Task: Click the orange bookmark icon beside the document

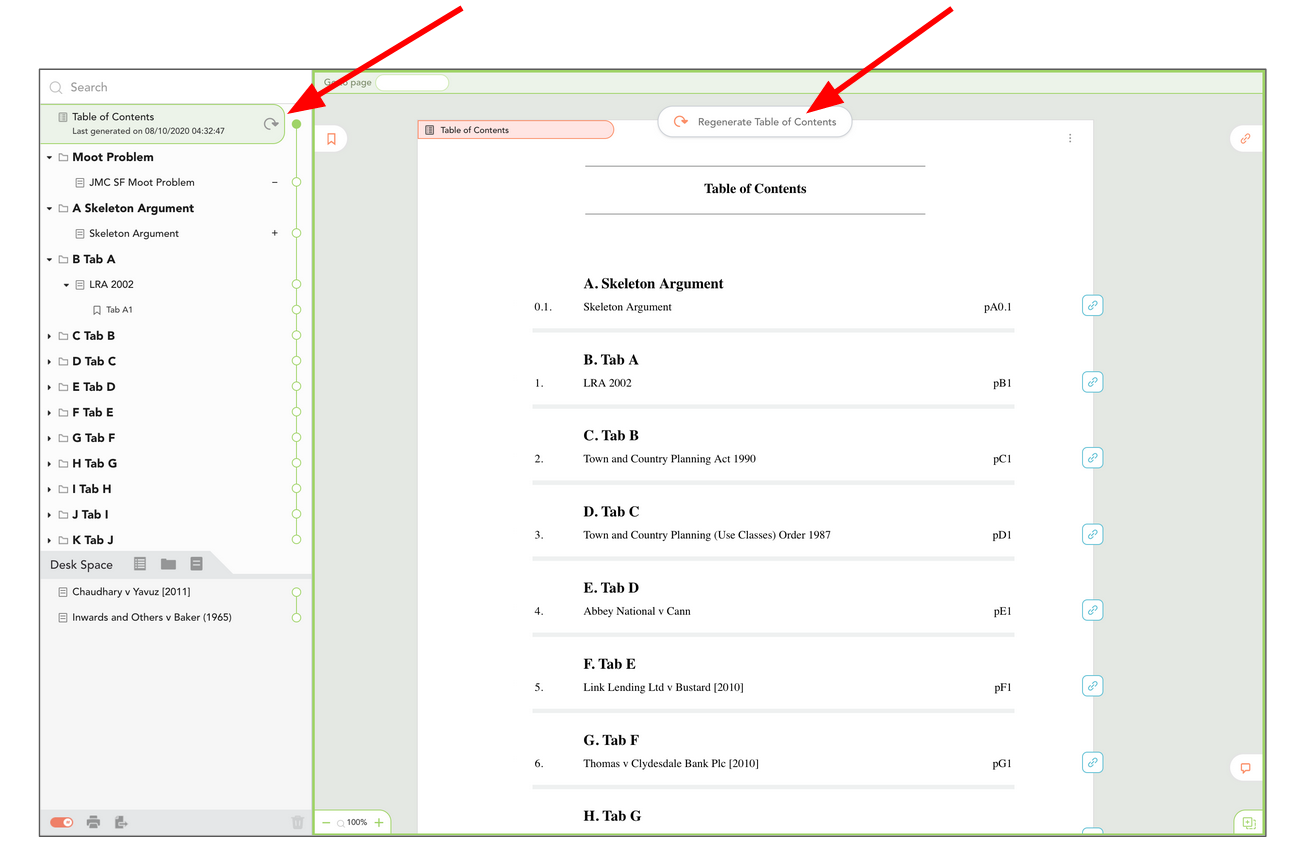Action: click(x=331, y=139)
